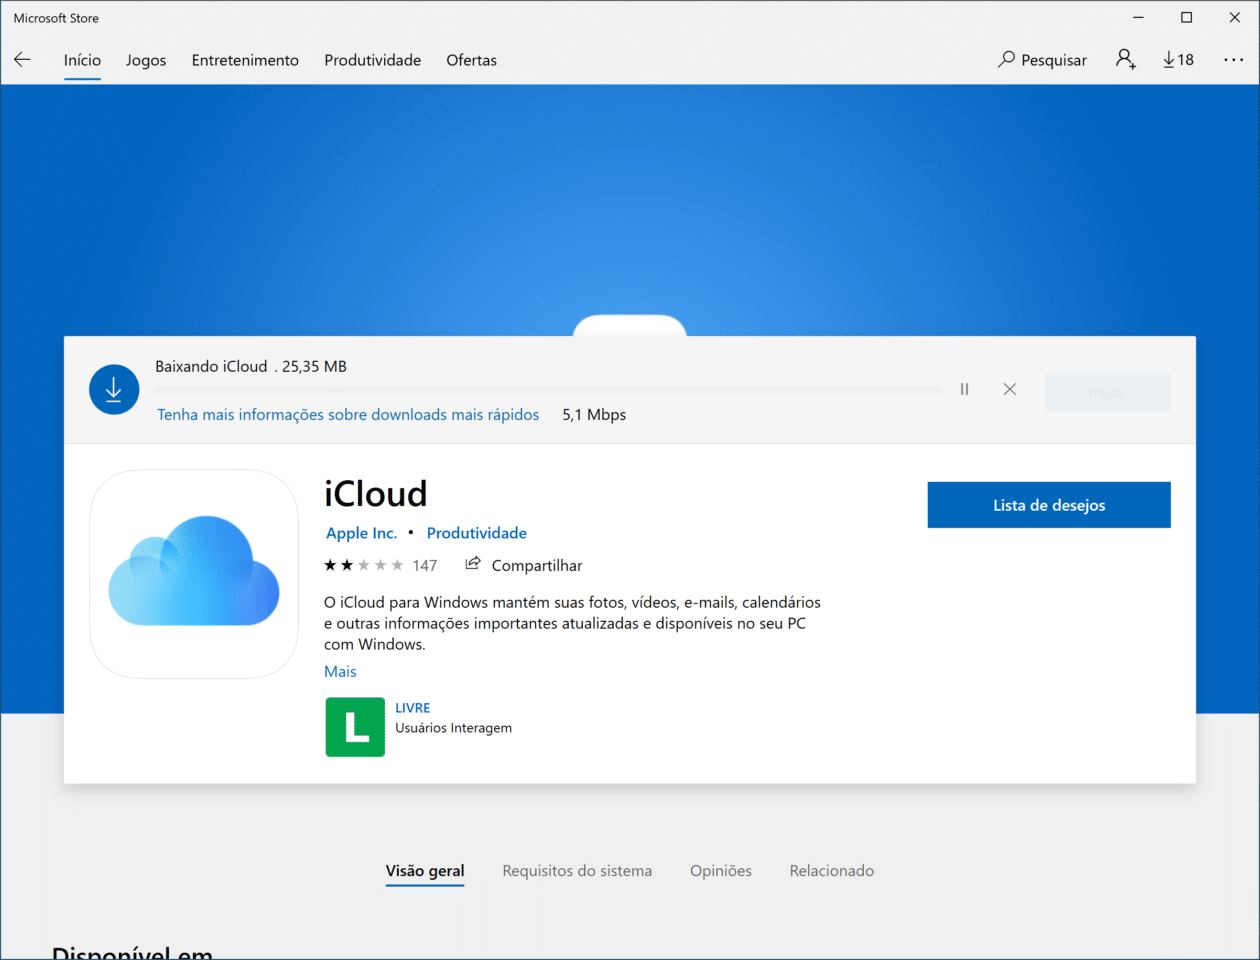Open the Entretenimento tab
This screenshot has width=1260, height=960.
pyautogui.click(x=245, y=60)
